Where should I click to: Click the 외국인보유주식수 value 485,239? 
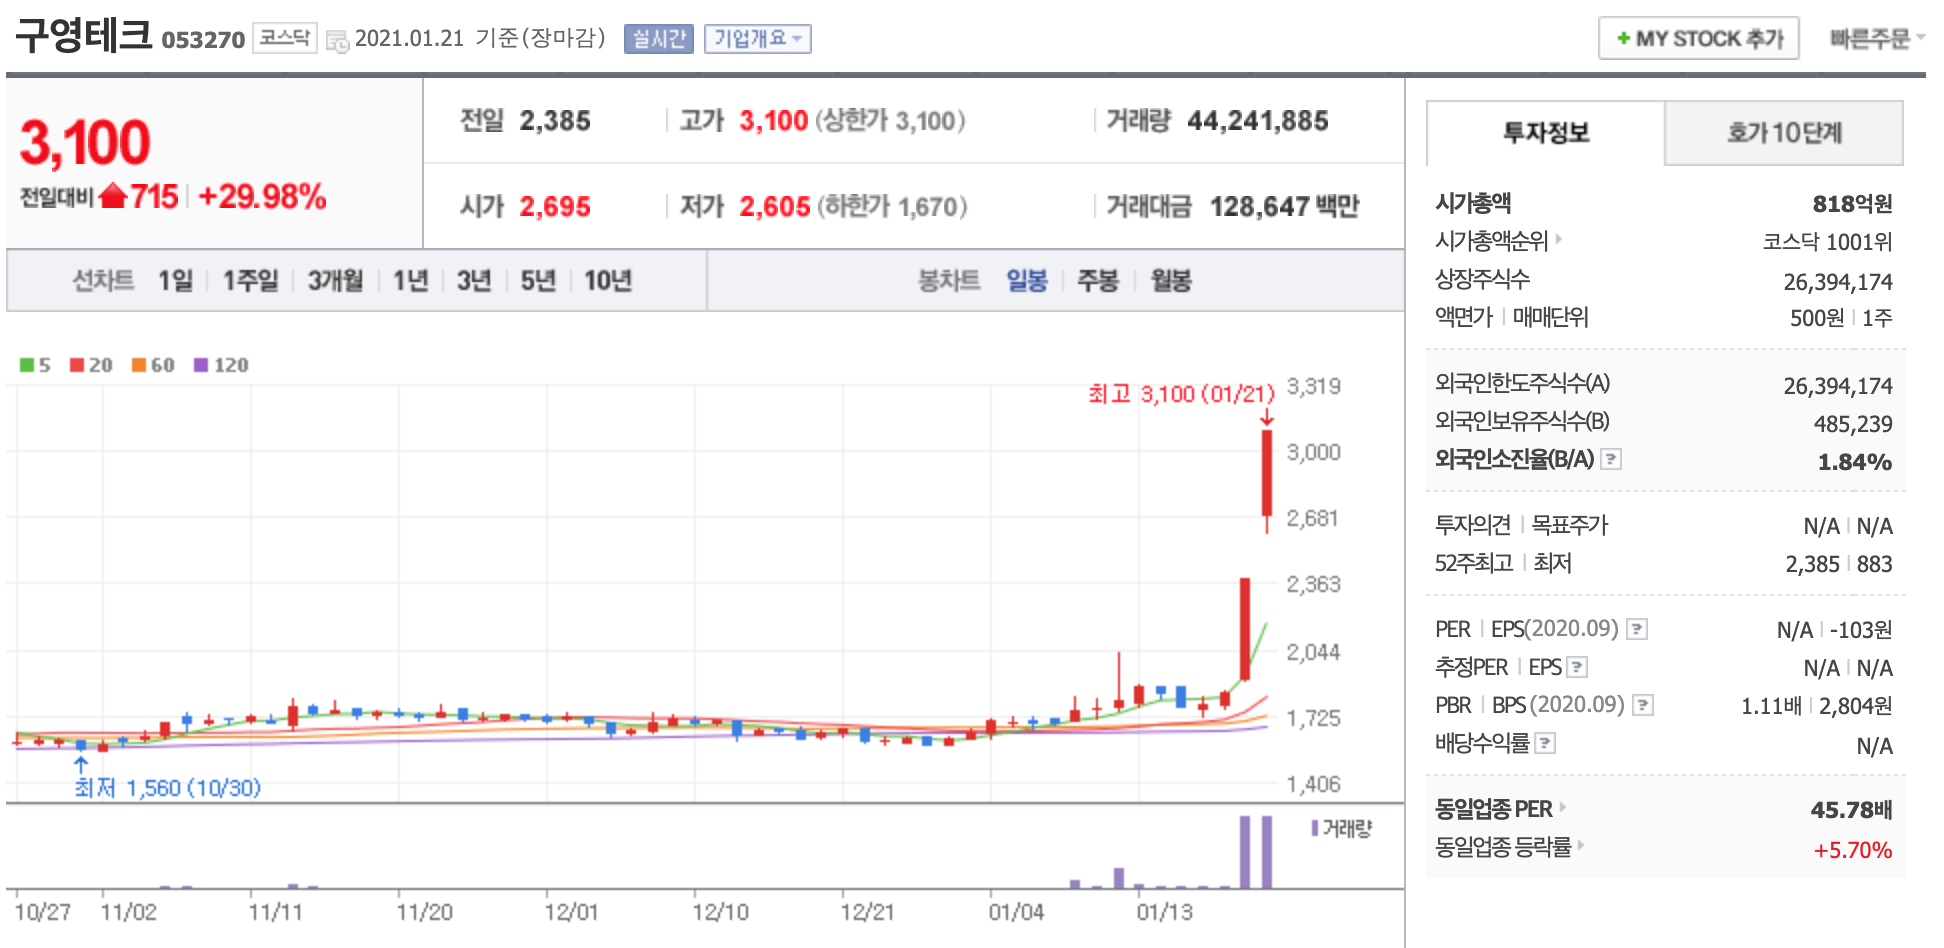click(x=1853, y=424)
